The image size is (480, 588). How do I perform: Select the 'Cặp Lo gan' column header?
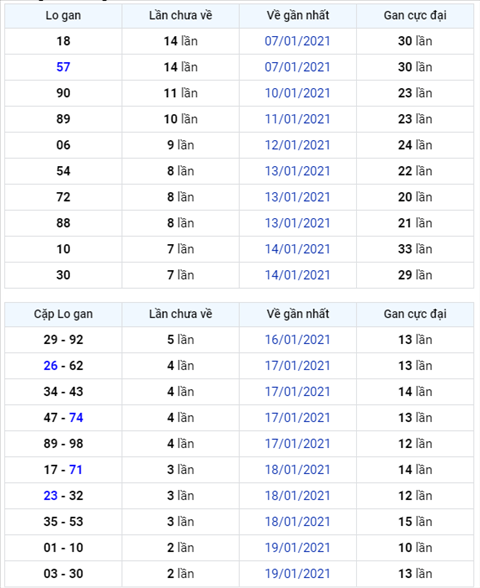coord(63,314)
